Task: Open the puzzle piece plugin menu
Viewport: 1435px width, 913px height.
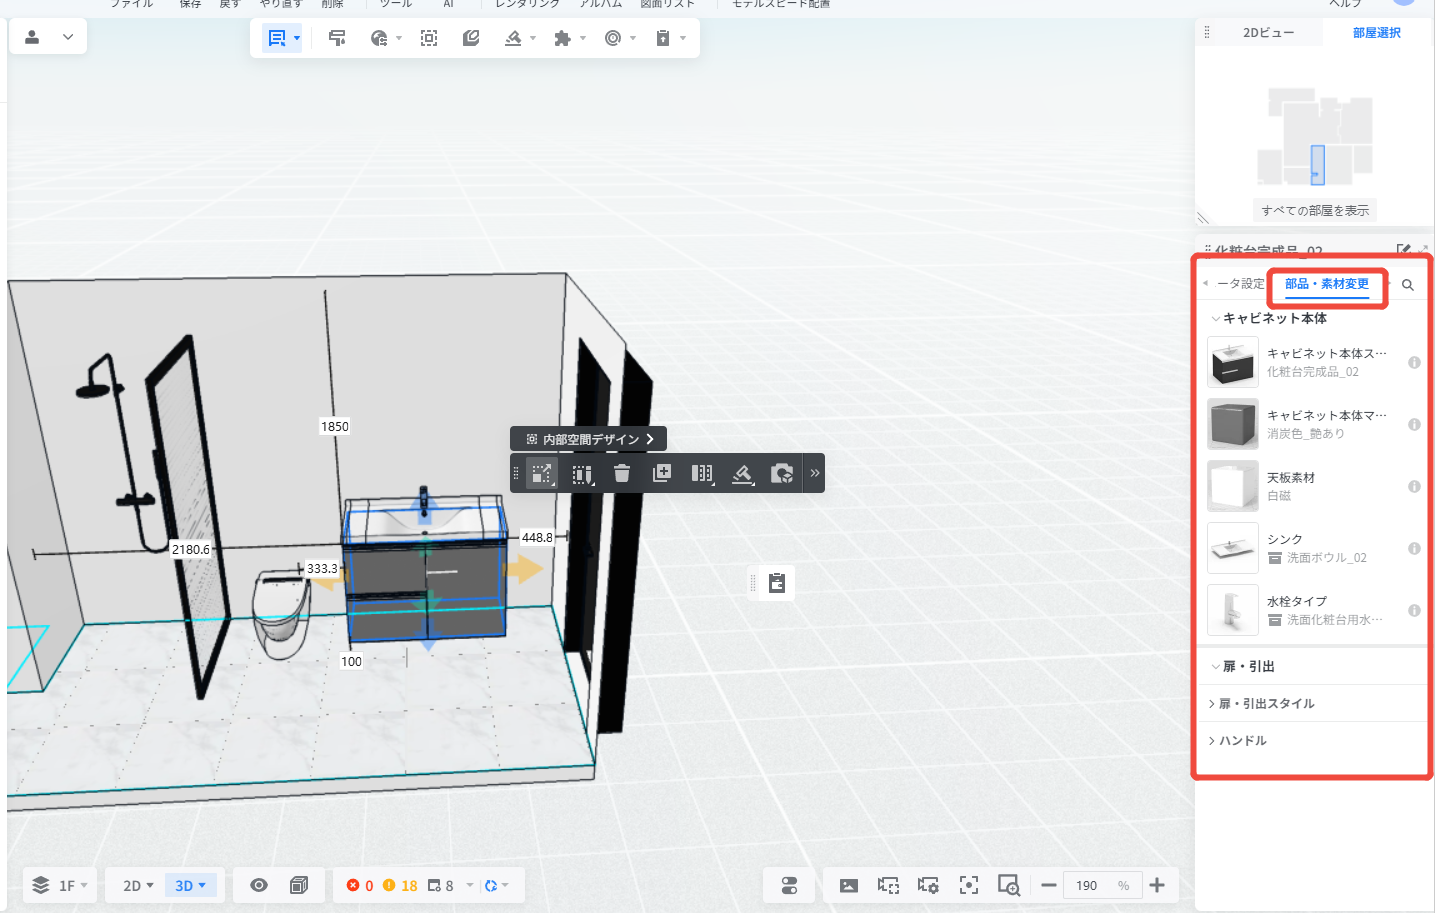Action: click(x=562, y=38)
